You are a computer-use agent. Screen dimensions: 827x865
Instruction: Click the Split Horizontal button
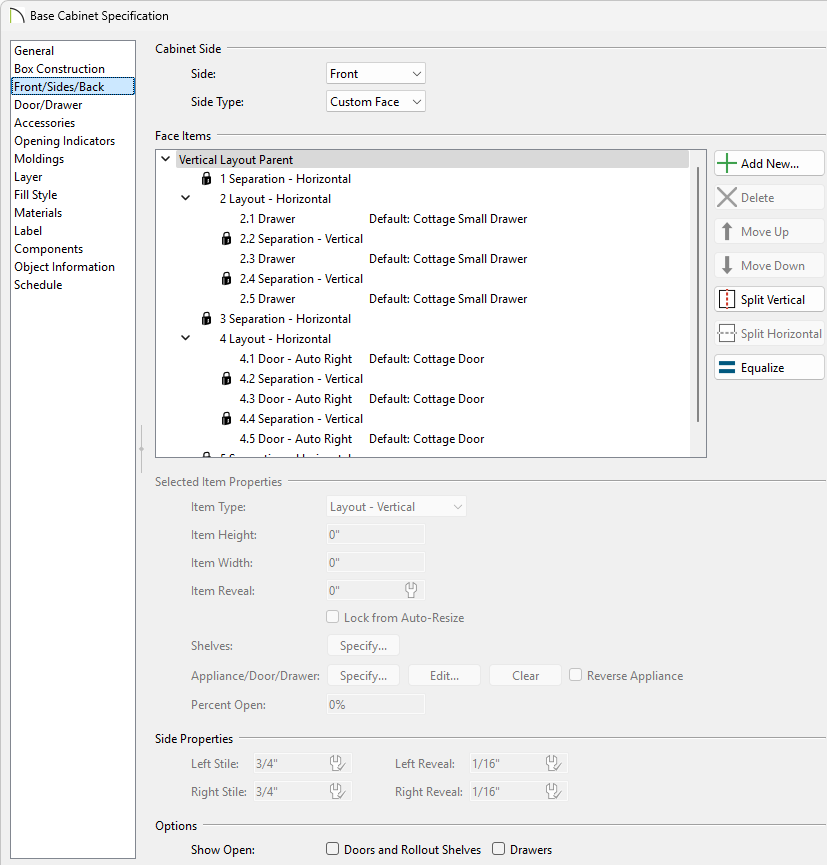pos(769,334)
